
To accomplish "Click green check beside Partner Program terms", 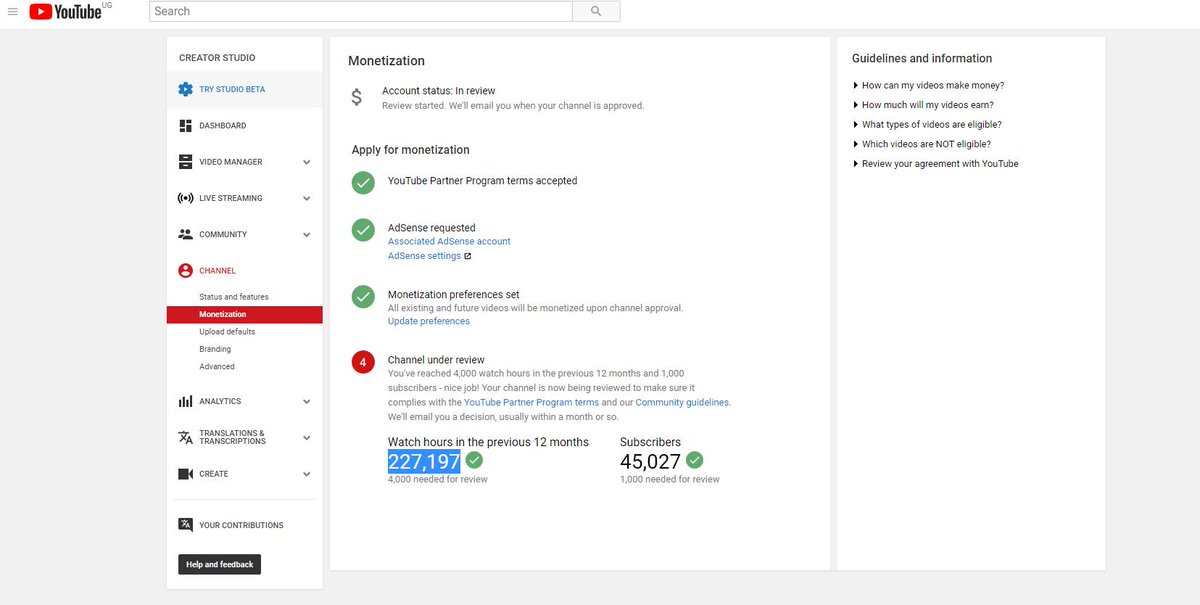I will 363,182.
